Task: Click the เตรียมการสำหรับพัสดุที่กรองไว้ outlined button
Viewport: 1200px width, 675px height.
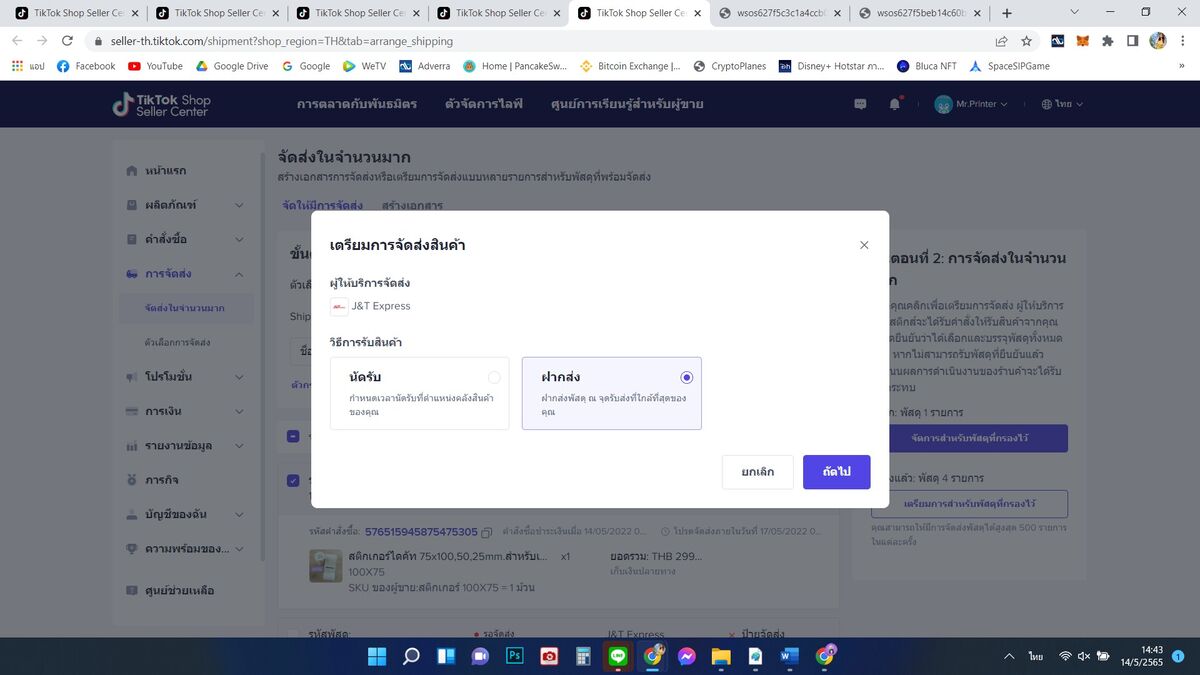Action: pyautogui.click(x=968, y=503)
